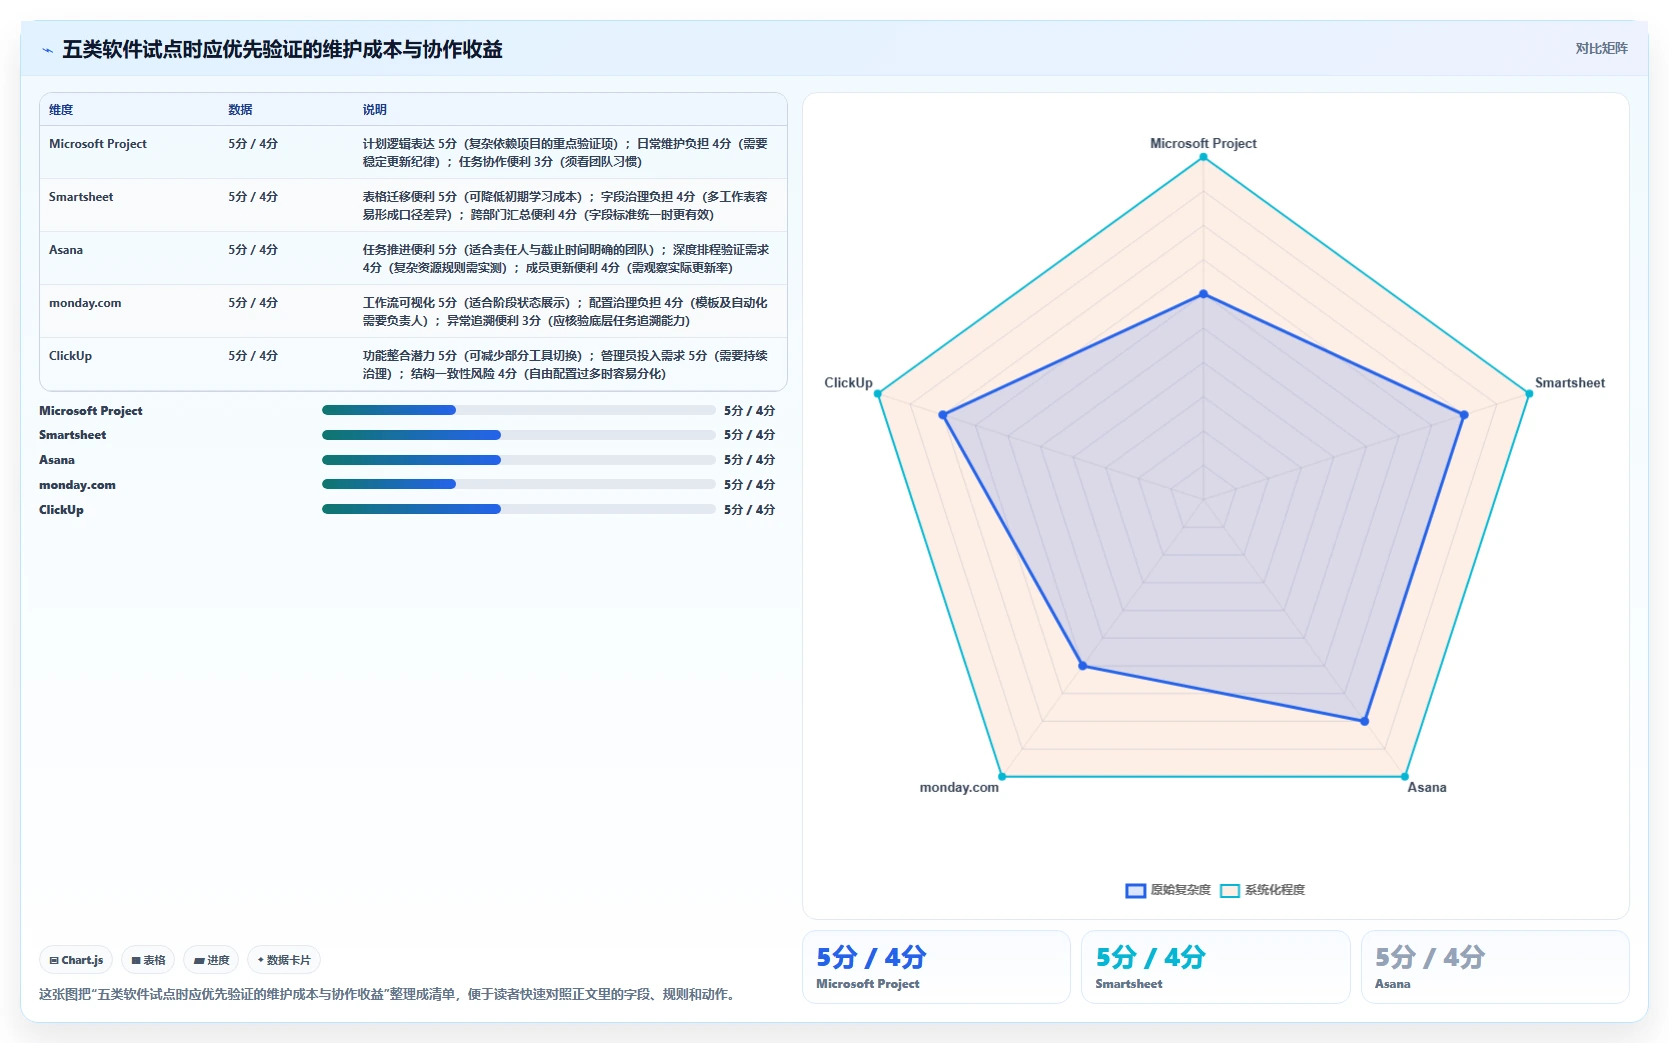Click the blue data point on the ClickUp axis
Screen dimensions: 1669x1043
pyautogui.click(x=943, y=414)
